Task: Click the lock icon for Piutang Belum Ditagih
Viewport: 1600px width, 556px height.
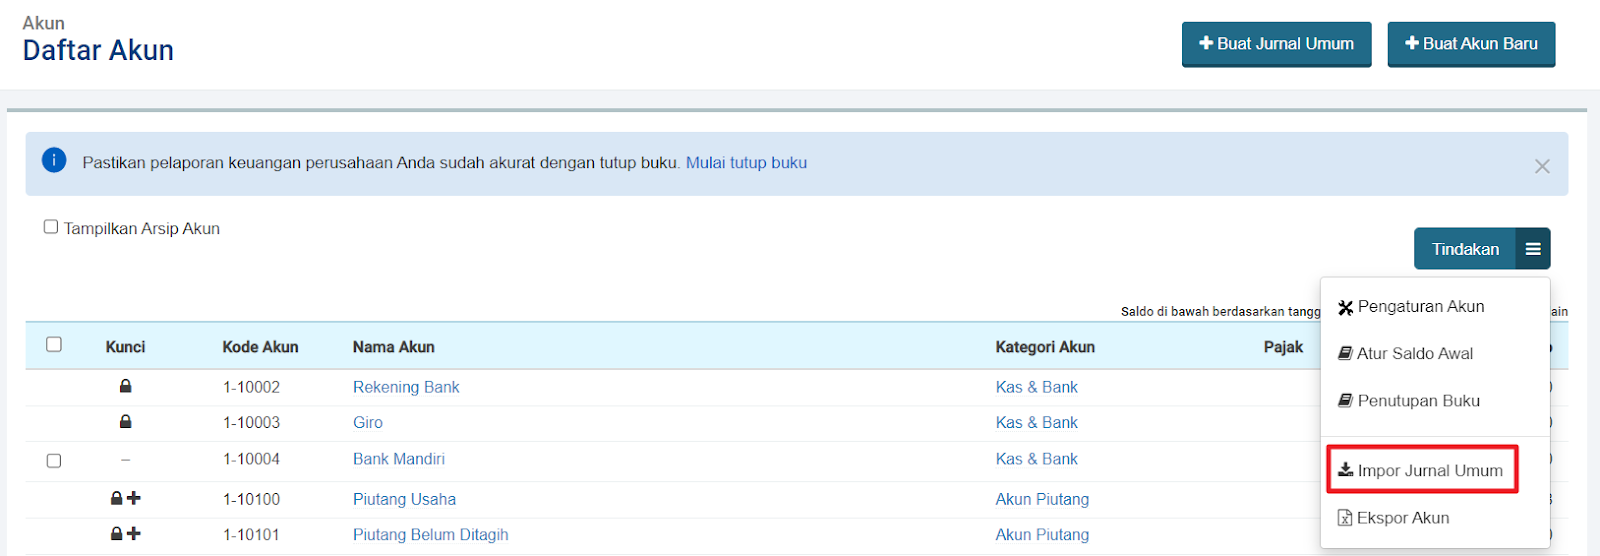Action: pyautogui.click(x=116, y=534)
